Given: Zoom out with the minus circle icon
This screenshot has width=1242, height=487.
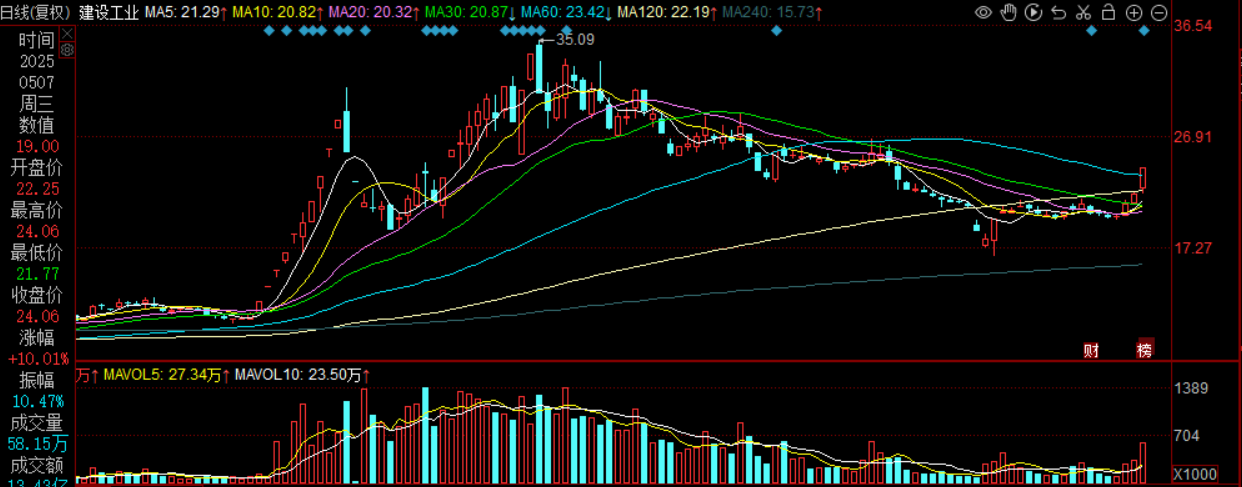Looking at the screenshot, I should pos(1159,13).
